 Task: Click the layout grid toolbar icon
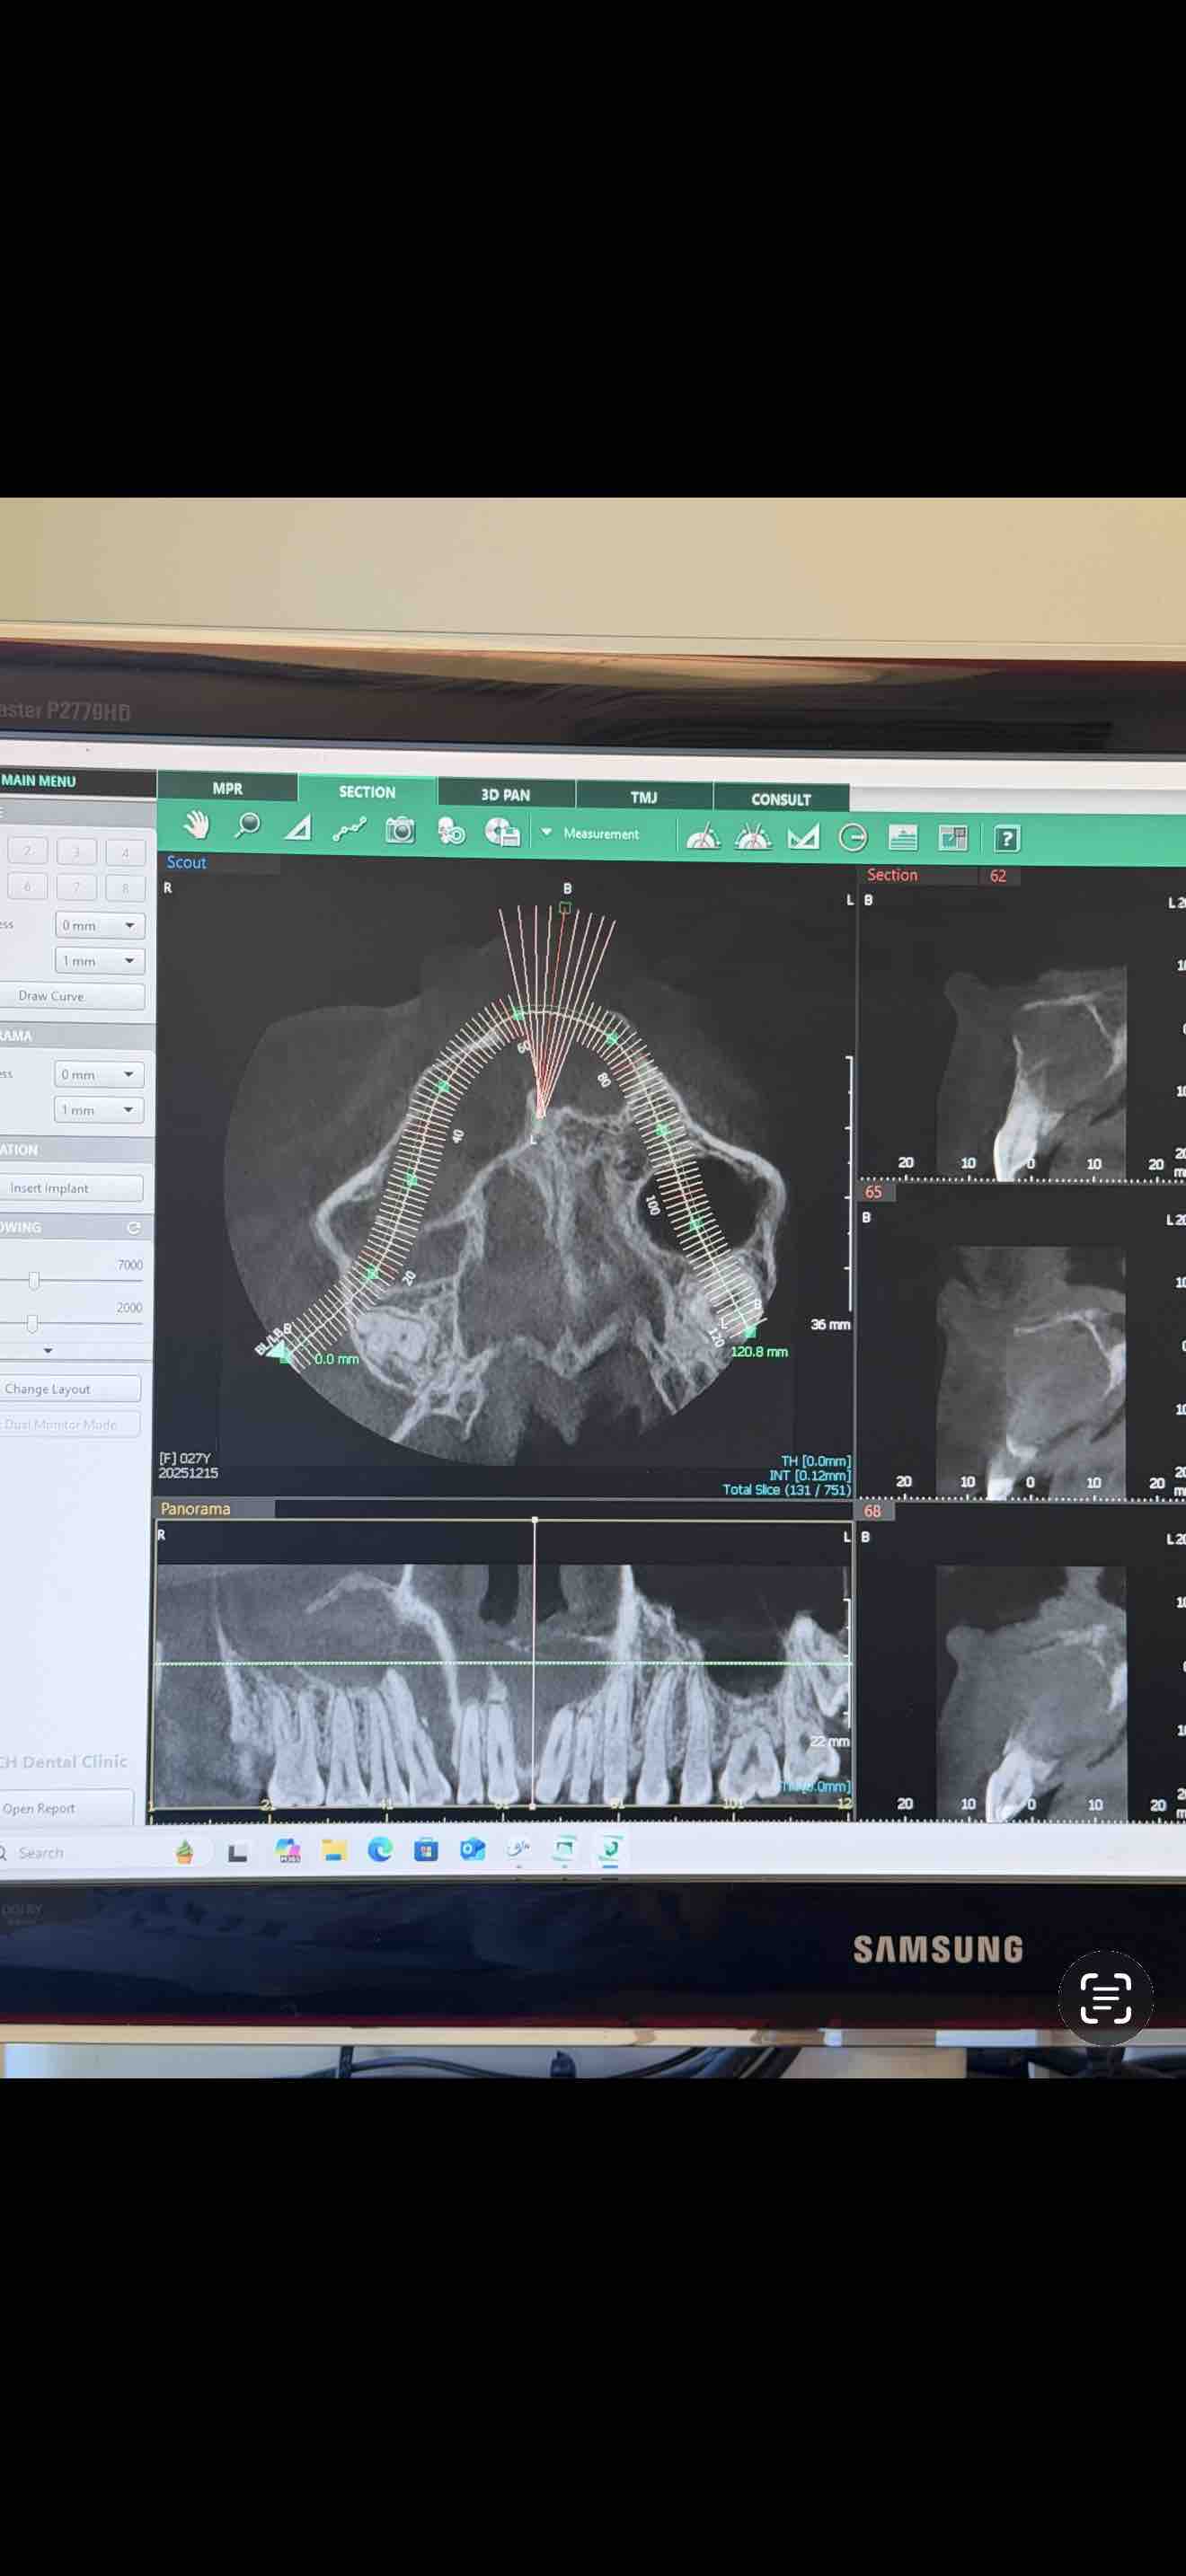953,838
